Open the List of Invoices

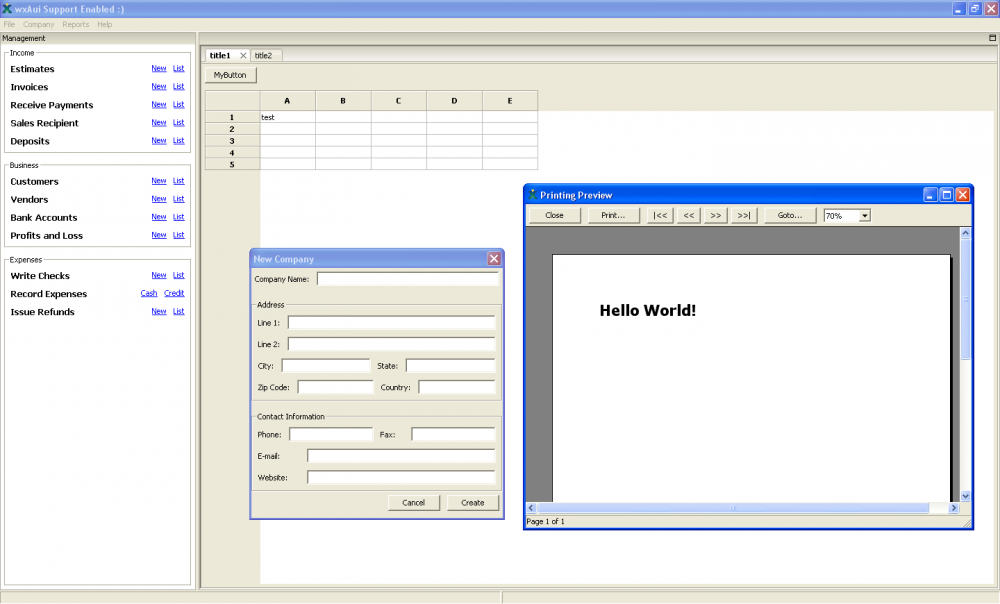click(x=179, y=86)
